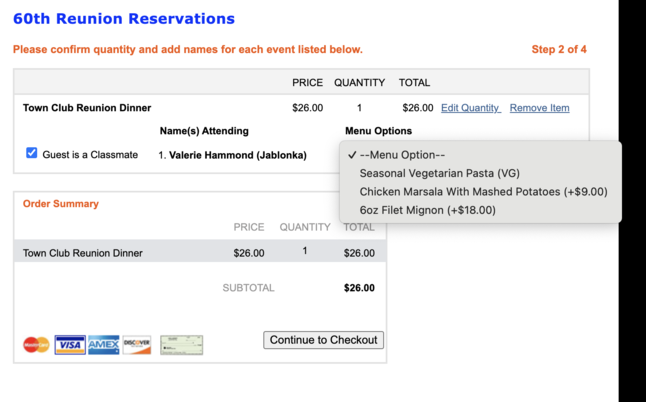Click the Valerie Hammond (Jablonka) attendee name
The image size is (646, 402).
point(238,155)
